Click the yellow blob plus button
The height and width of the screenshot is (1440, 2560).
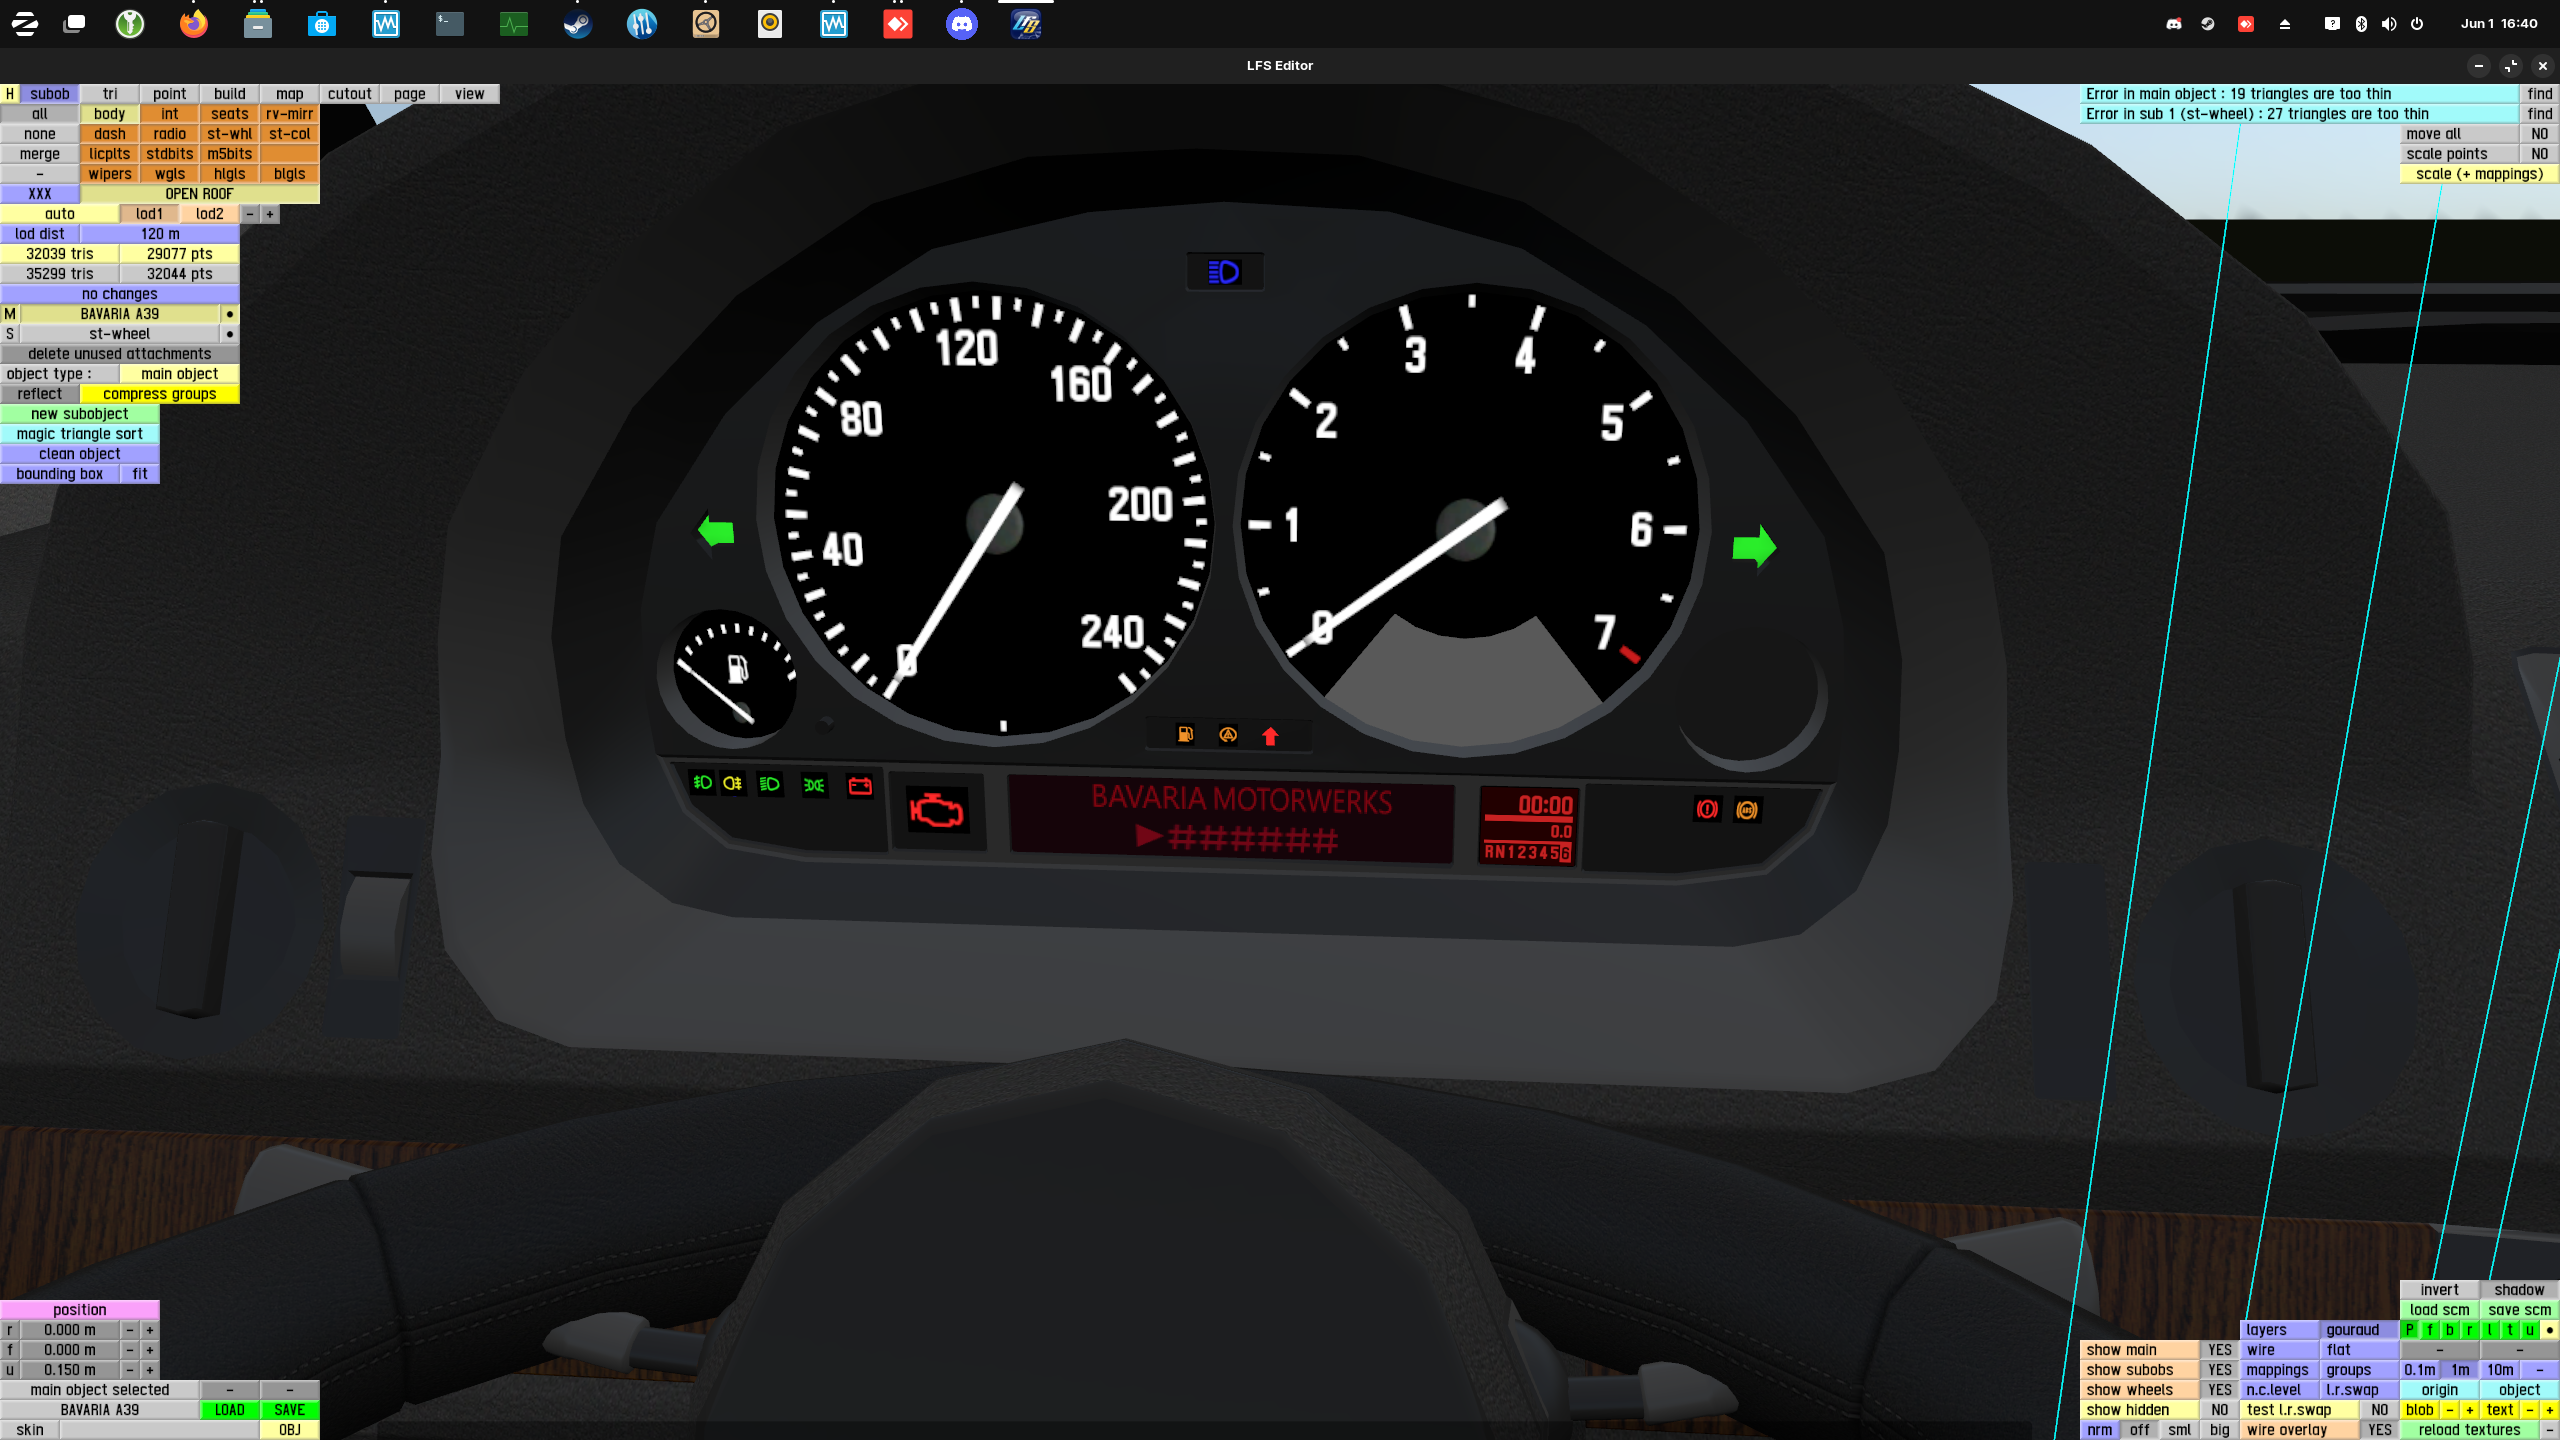pos(2470,1410)
